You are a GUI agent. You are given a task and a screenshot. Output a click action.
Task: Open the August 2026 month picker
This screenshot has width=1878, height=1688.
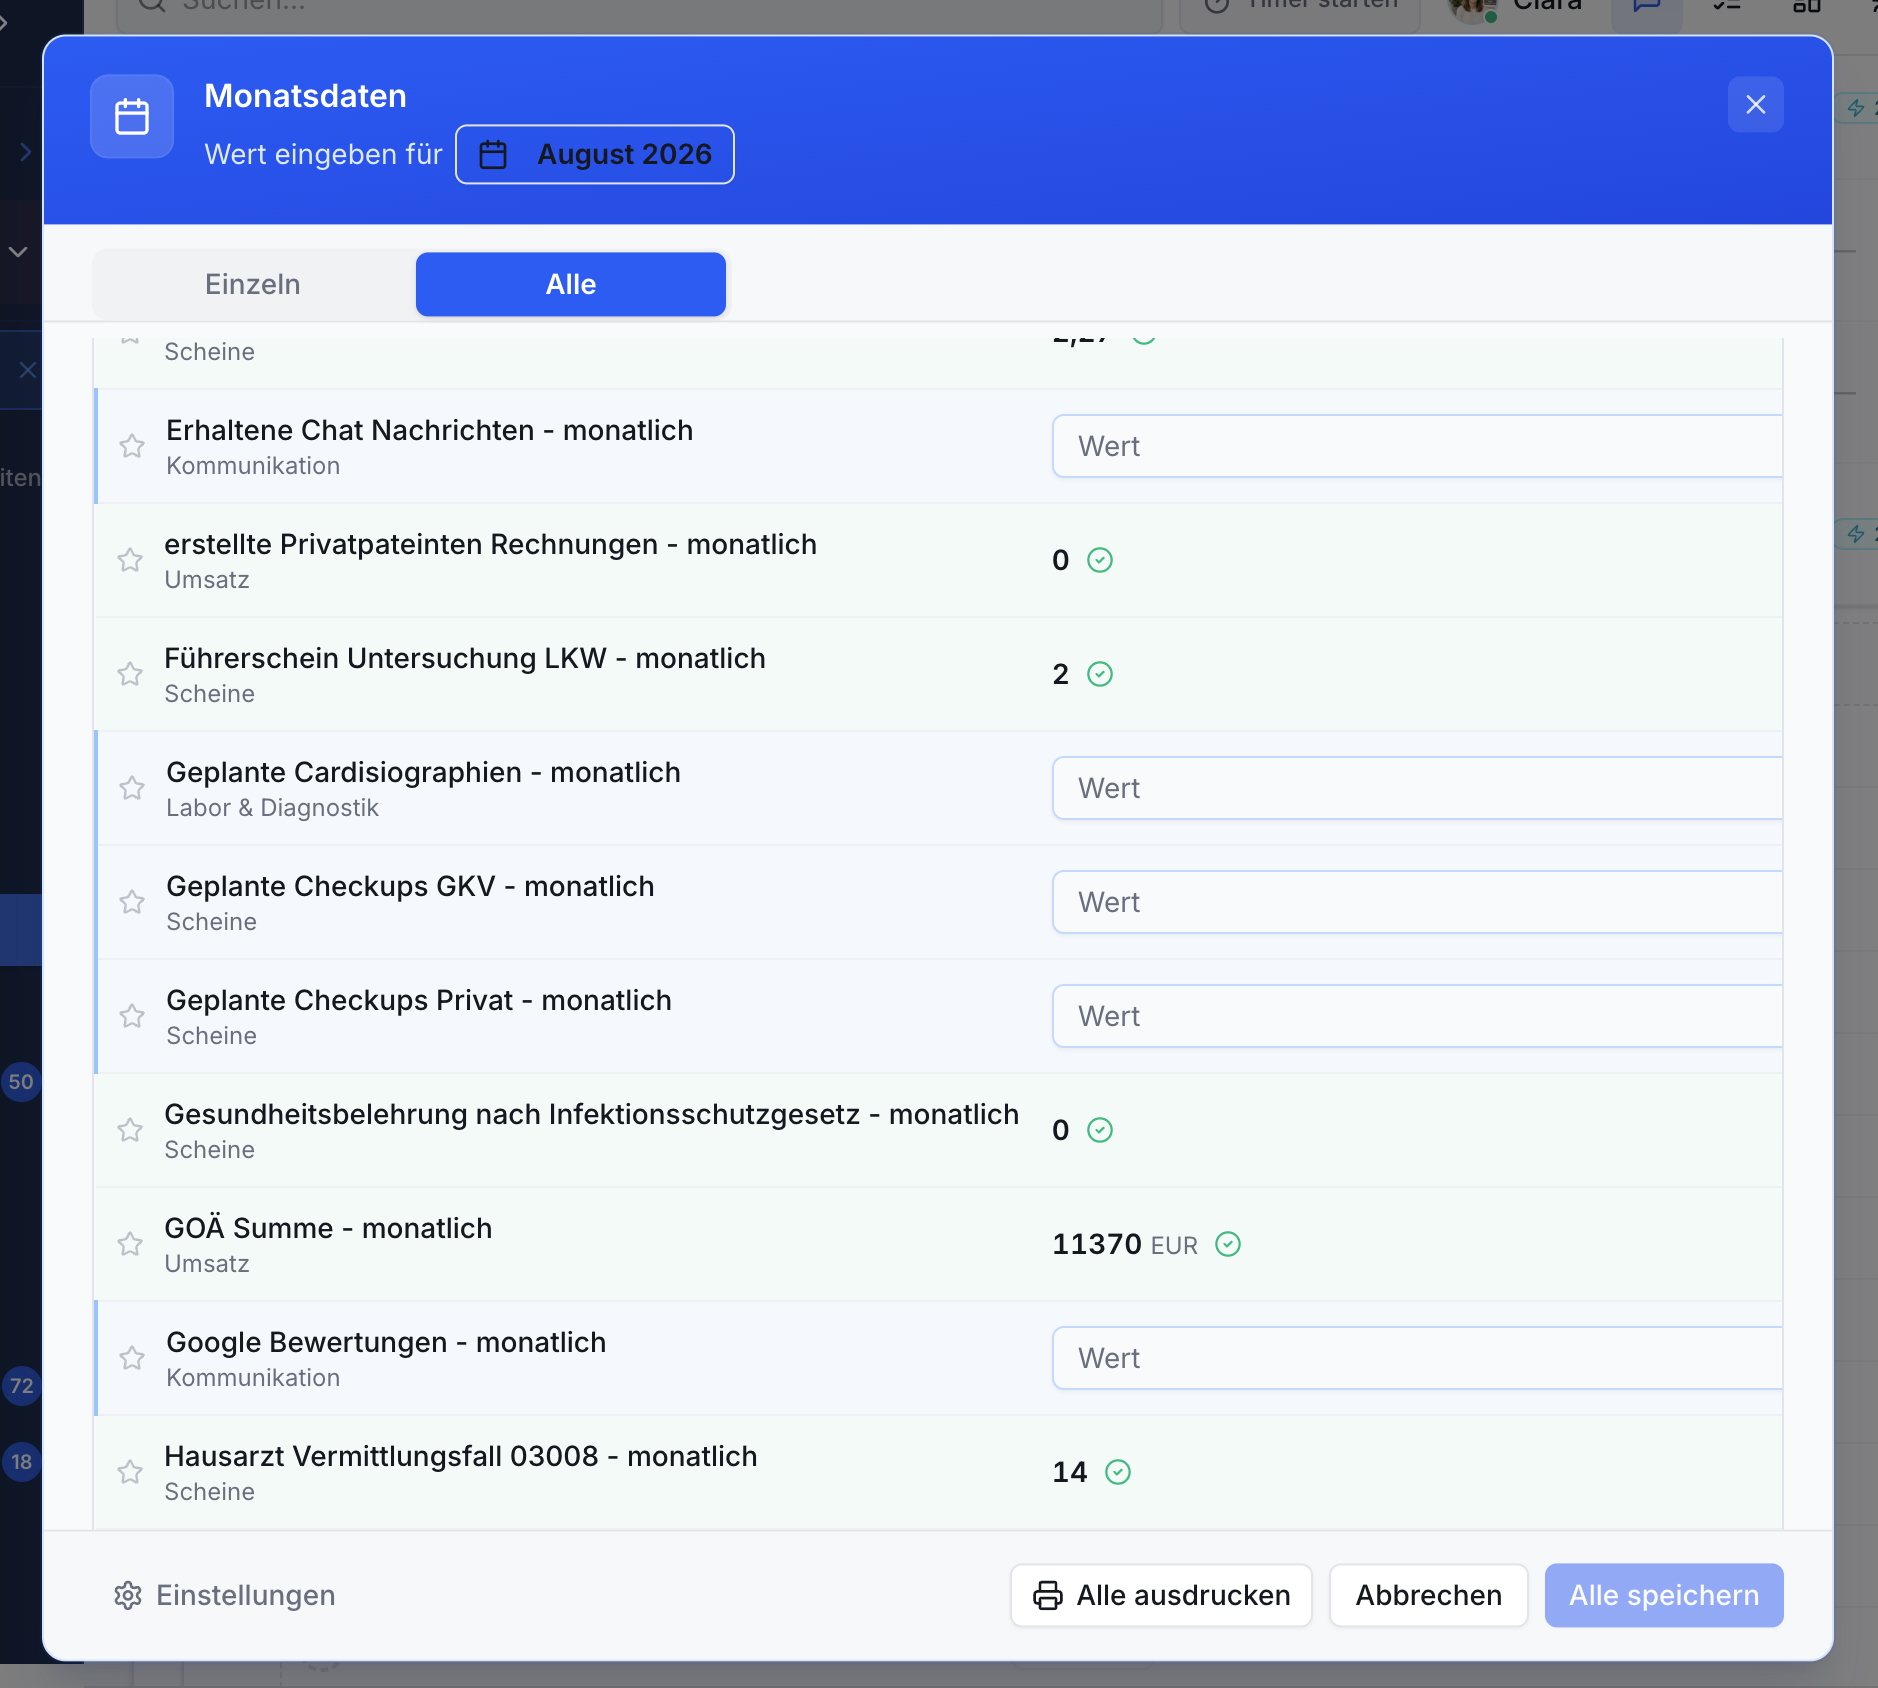click(595, 155)
